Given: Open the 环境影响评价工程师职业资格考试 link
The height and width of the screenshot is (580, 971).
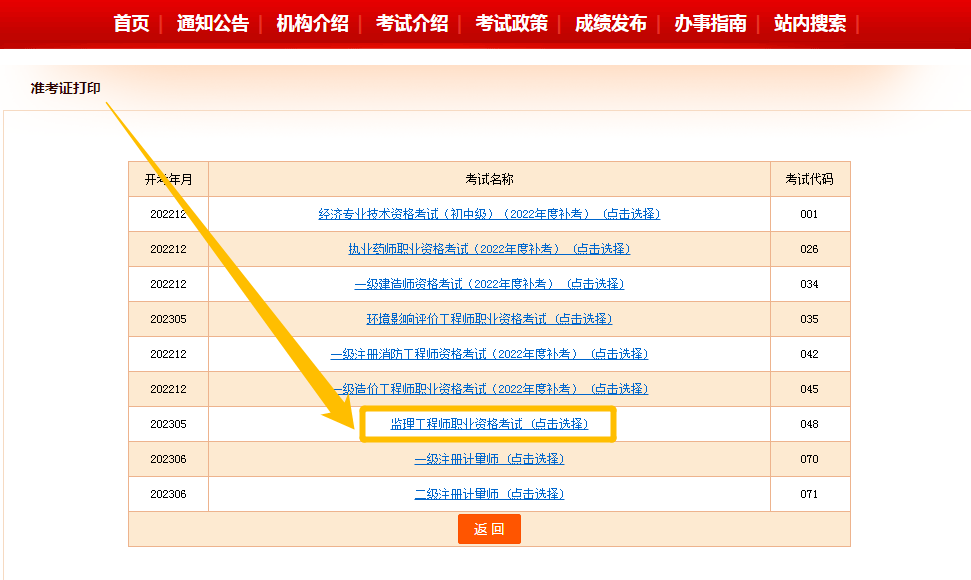Looking at the screenshot, I should coord(489,319).
